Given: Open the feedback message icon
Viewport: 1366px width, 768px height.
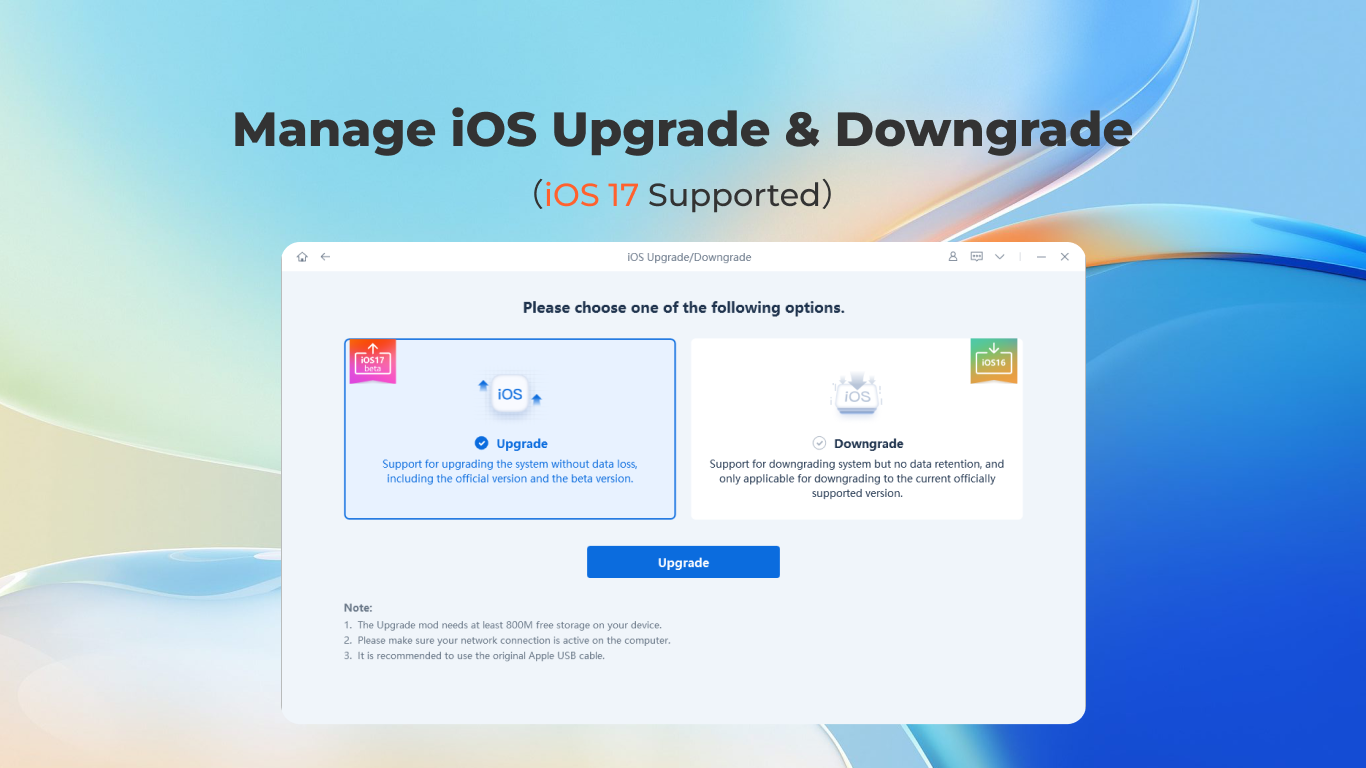Looking at the screenshot, I should pyautogui.click(x=977, y=257).
